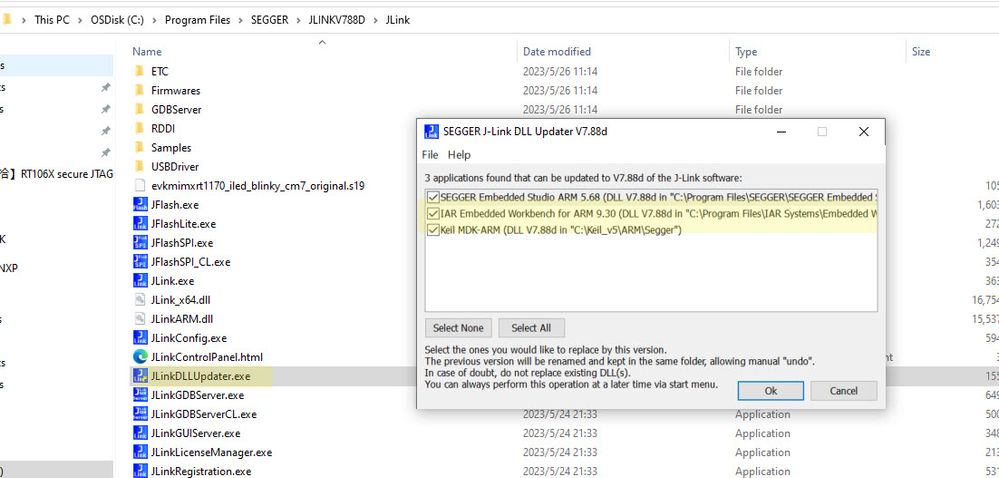
Task: Select the JLinkControlPanel.html Edge icon
Action: point(140,357)
